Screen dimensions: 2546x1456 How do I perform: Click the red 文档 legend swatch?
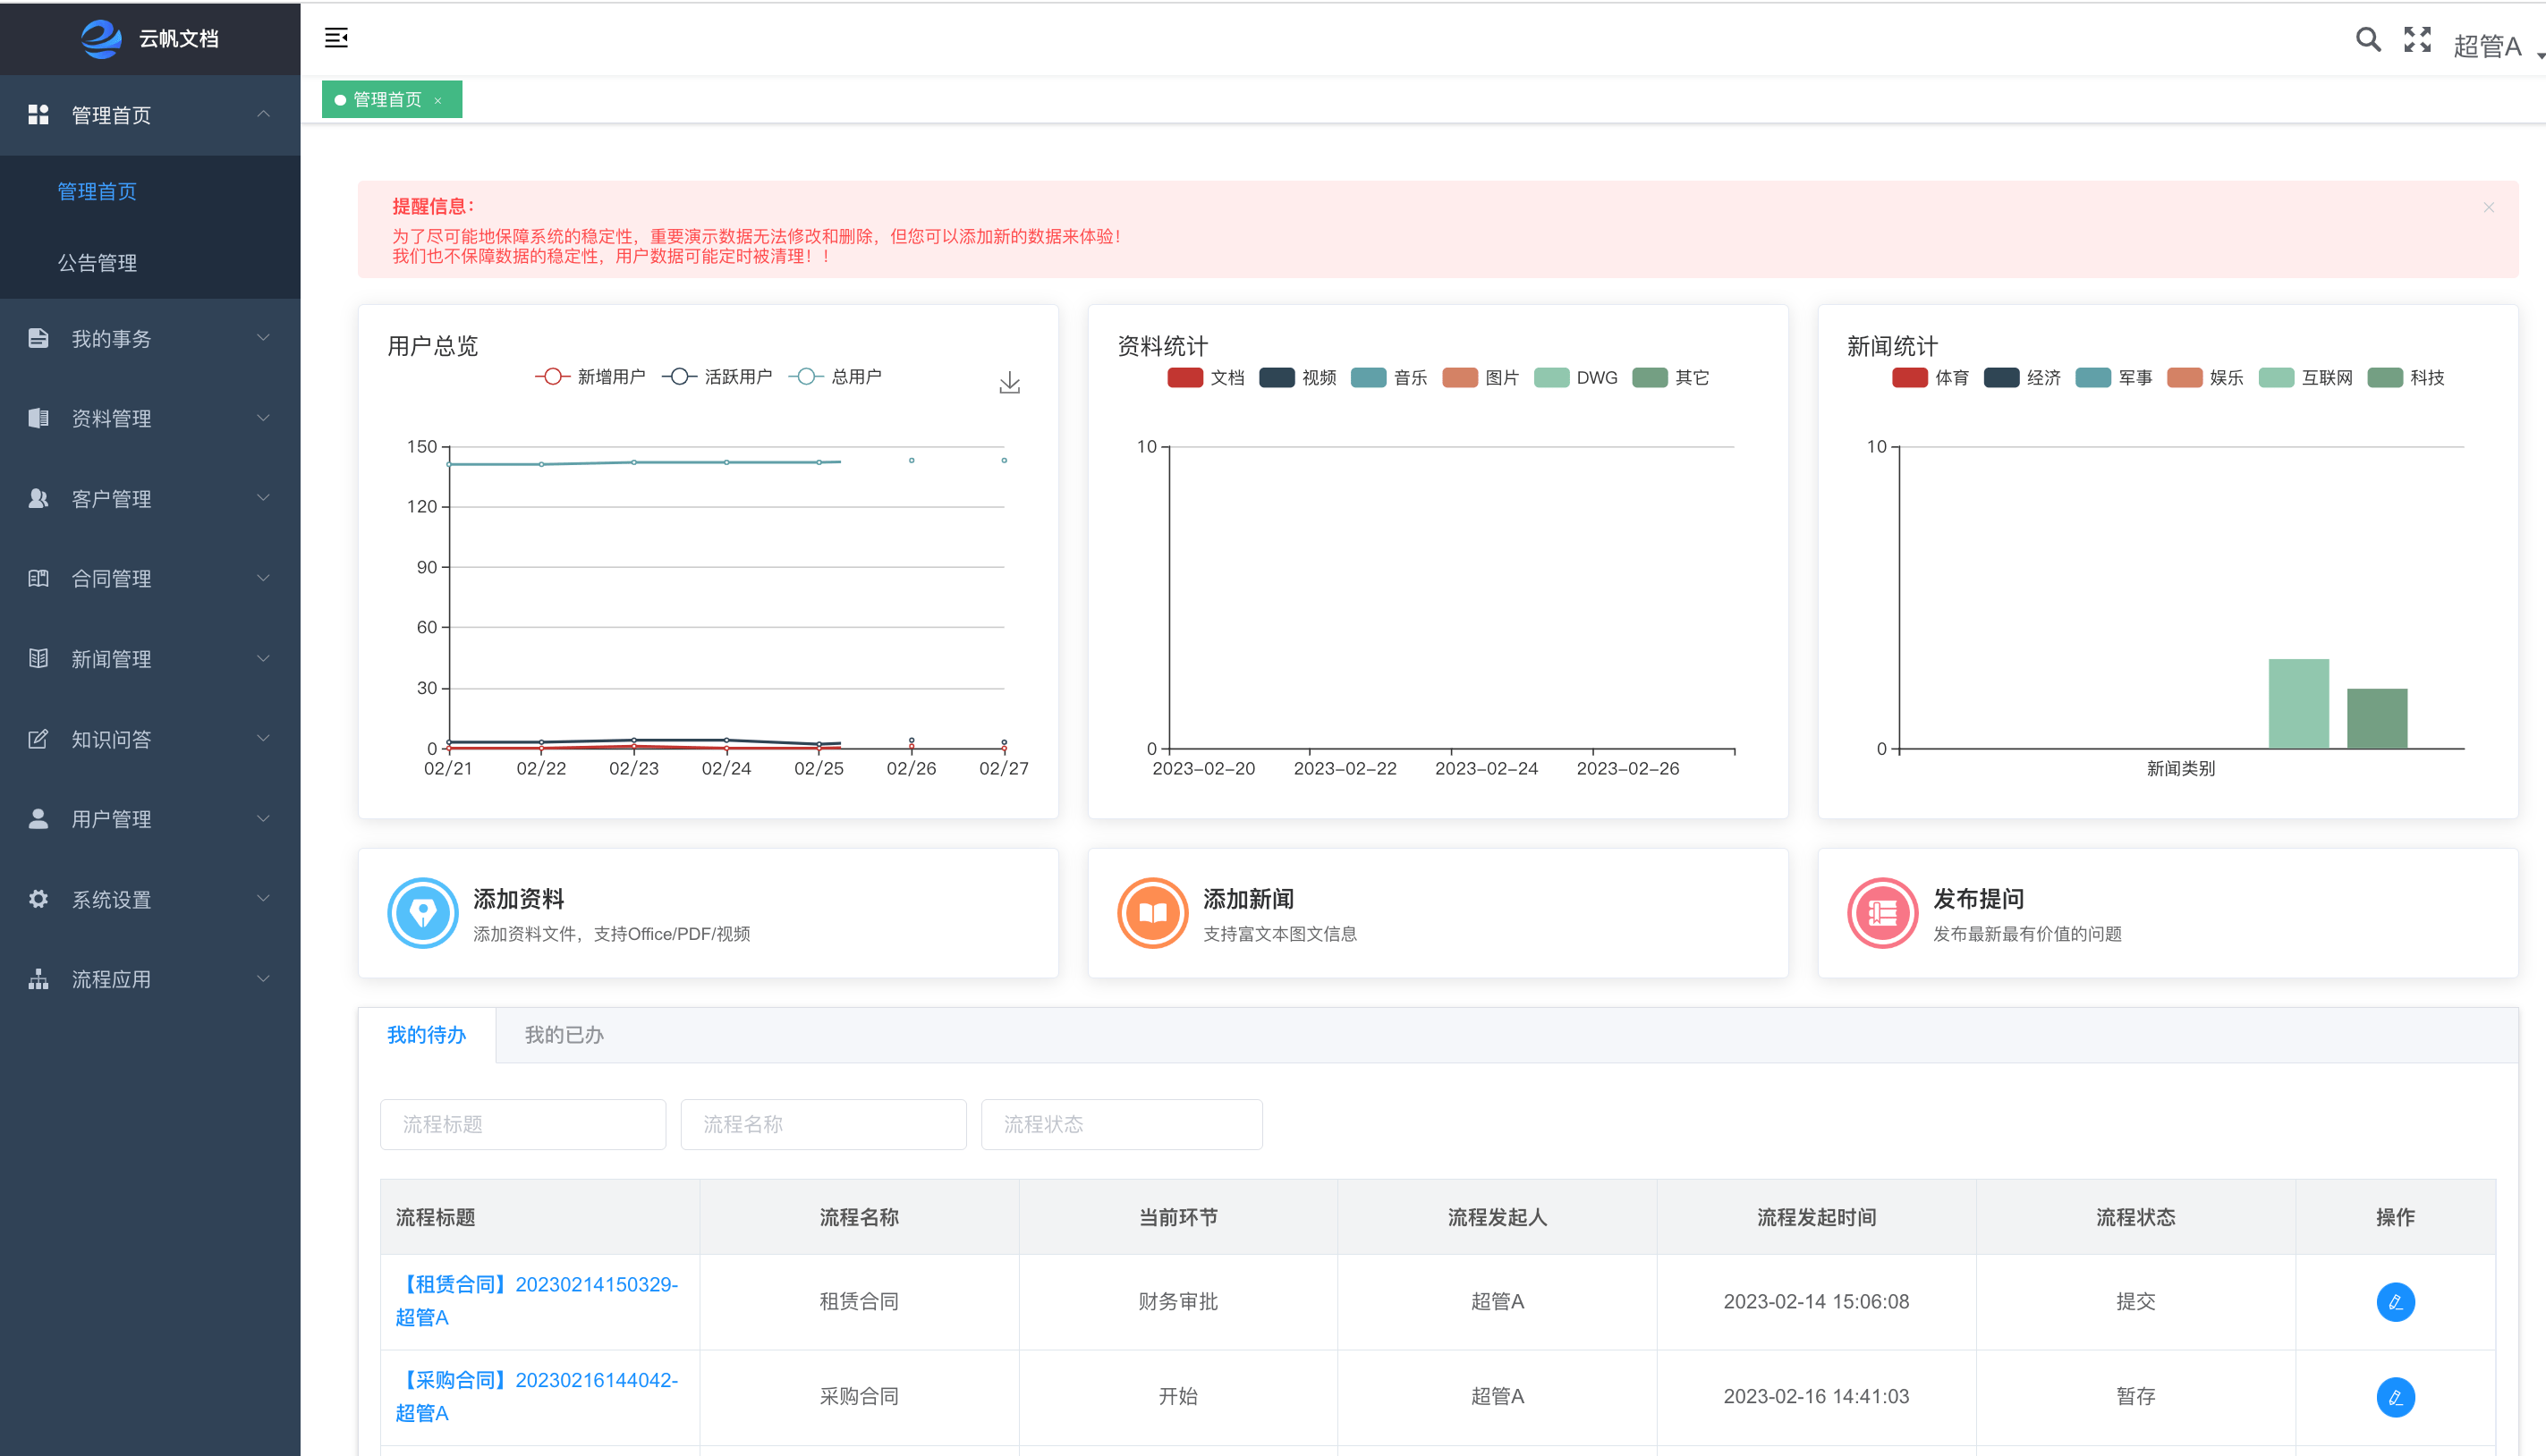(x=1184, y=378)
